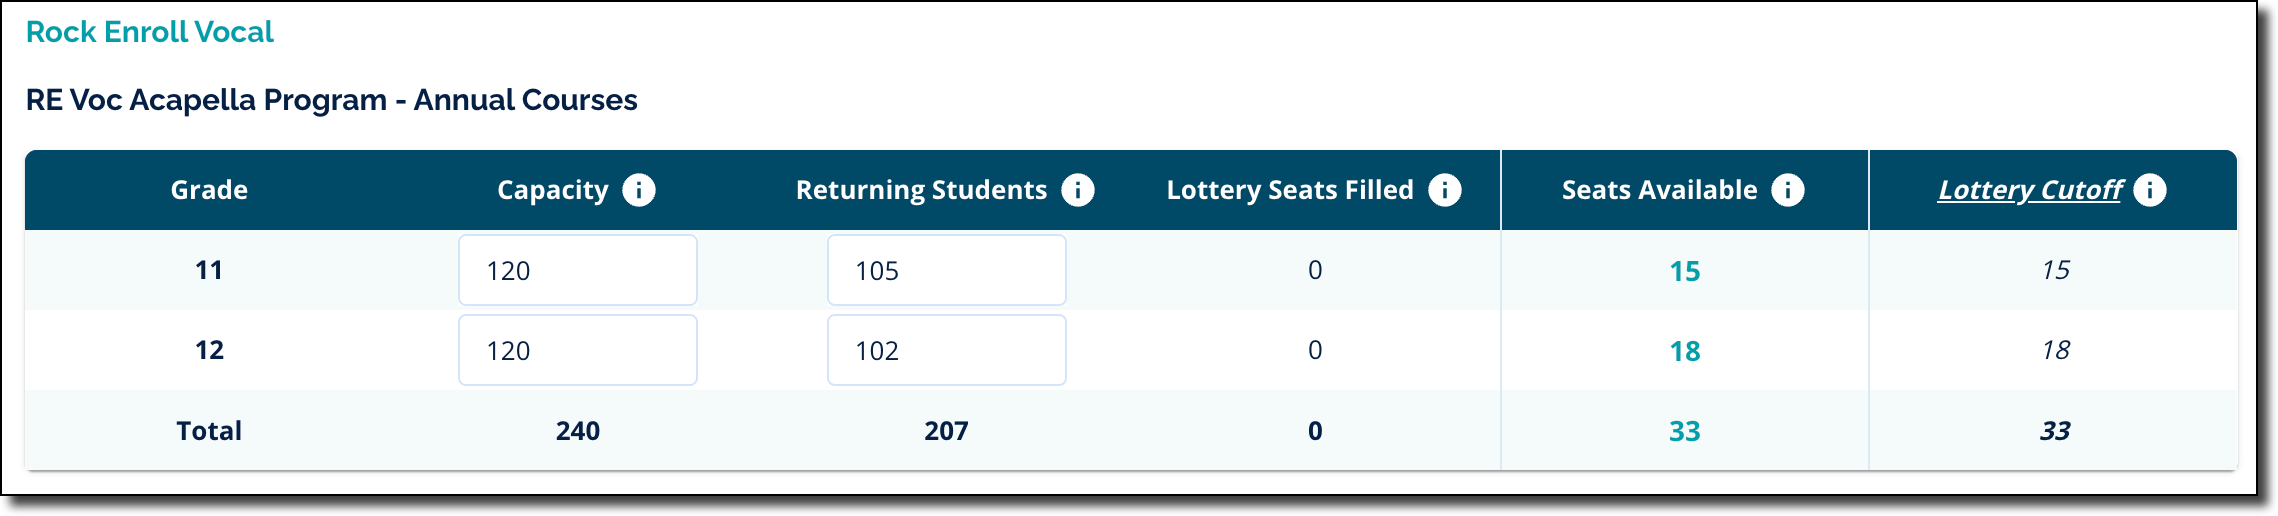This screenshot has height=516, width=2278.
Task: Click the total Seats Available value 33
Action: pyautogui.click(x=1684, y=431)
